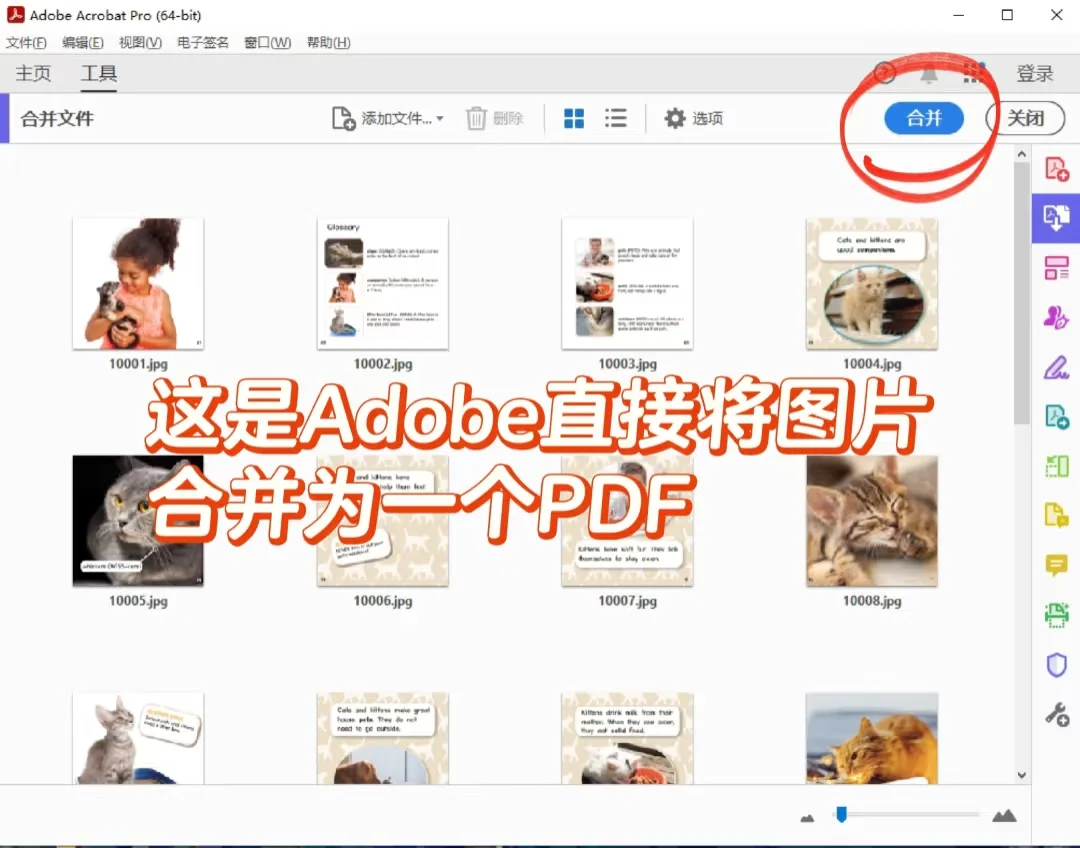Select the Combine Files tool in sidebar
This screenshot has width=1080, height=848.
pyautogui.click(x=1056, y=218)
